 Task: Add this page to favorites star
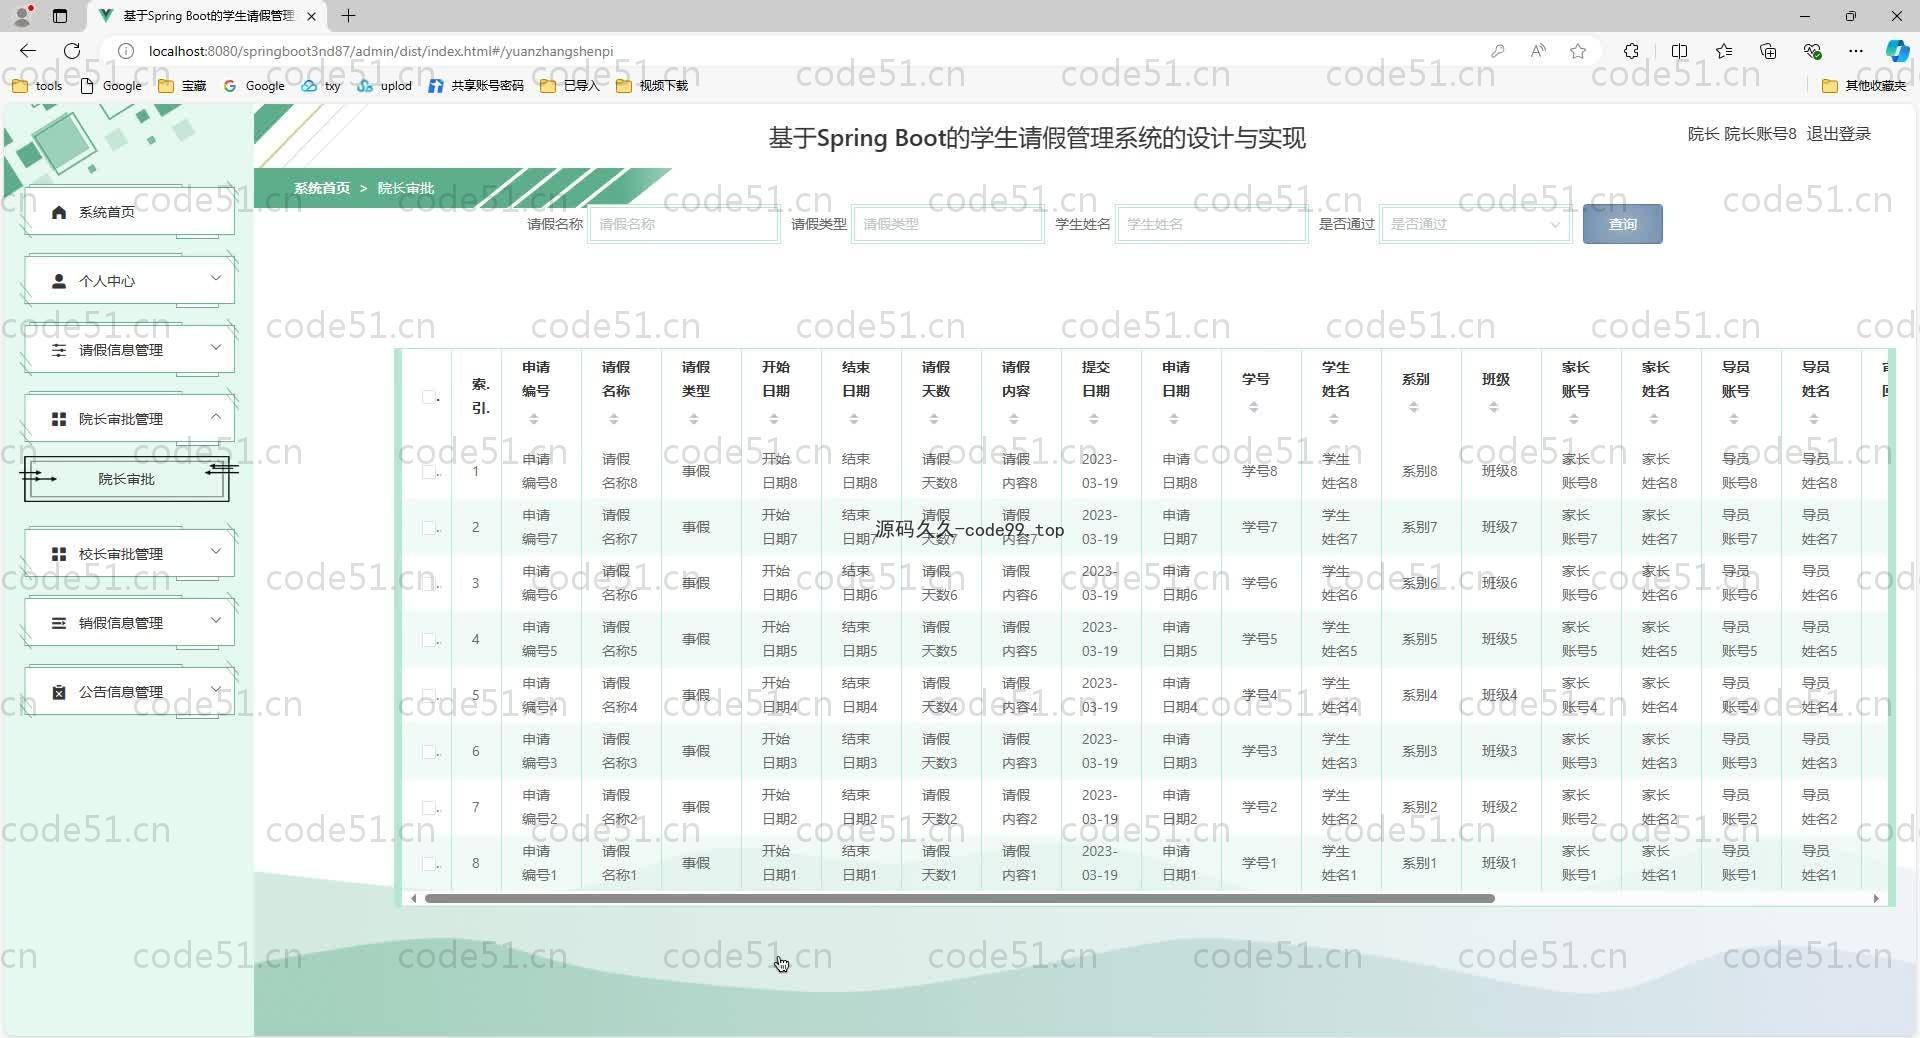coord(1578,51)
